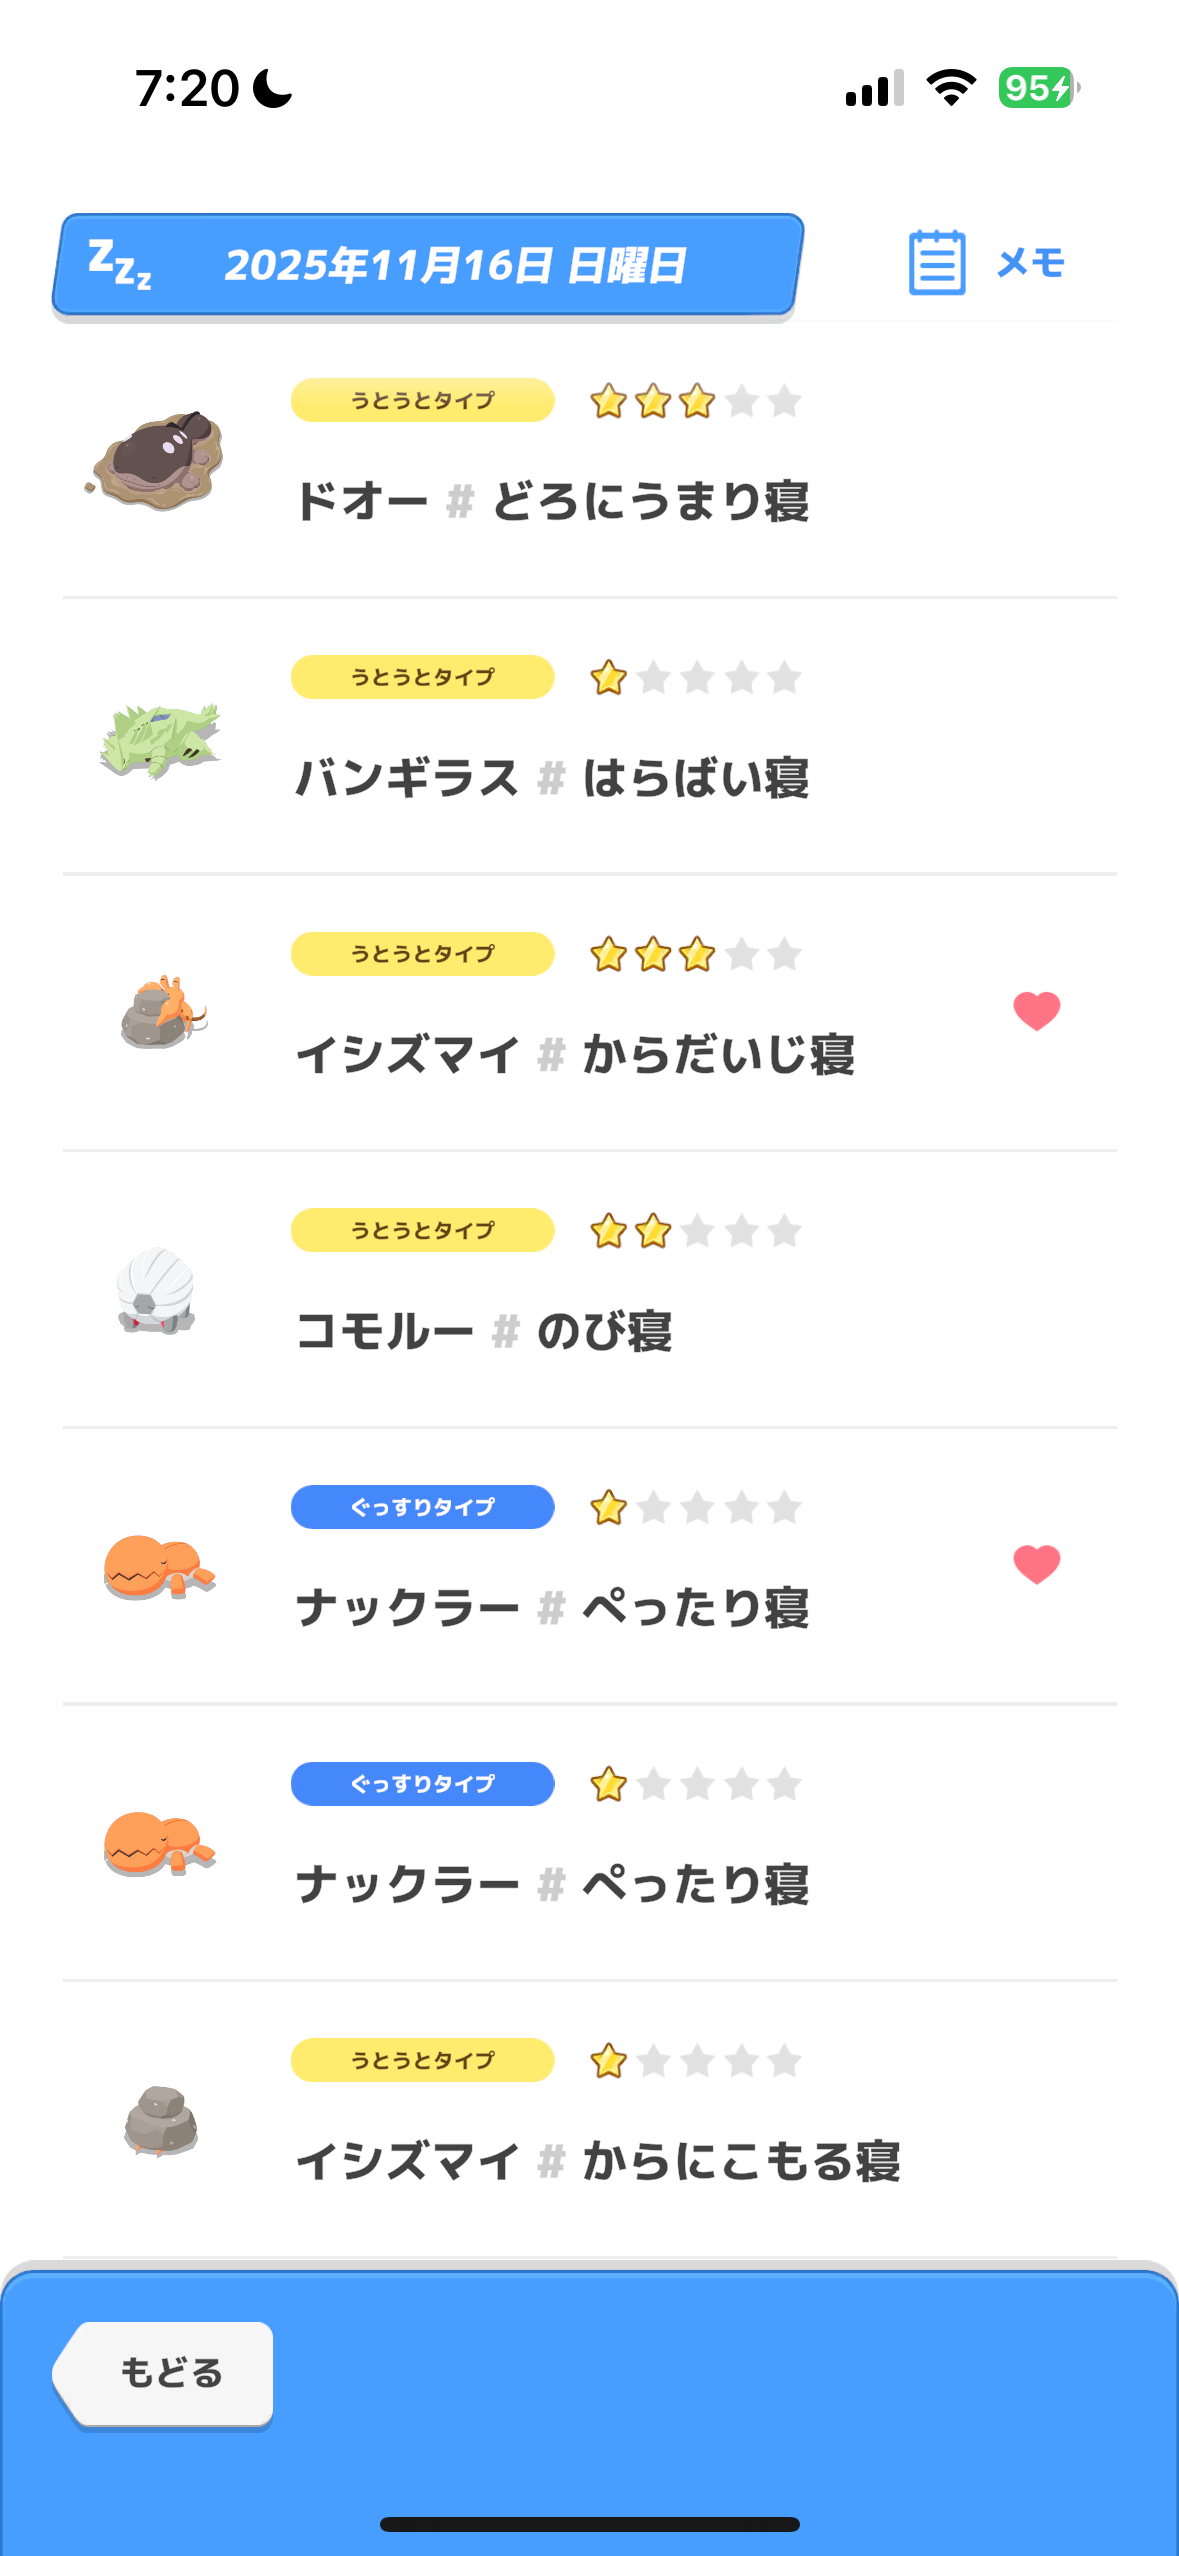Tap the ドオー mud-sleeping sprite
The height and width of the screenshot is (2556, 1179).
point(158,460)
